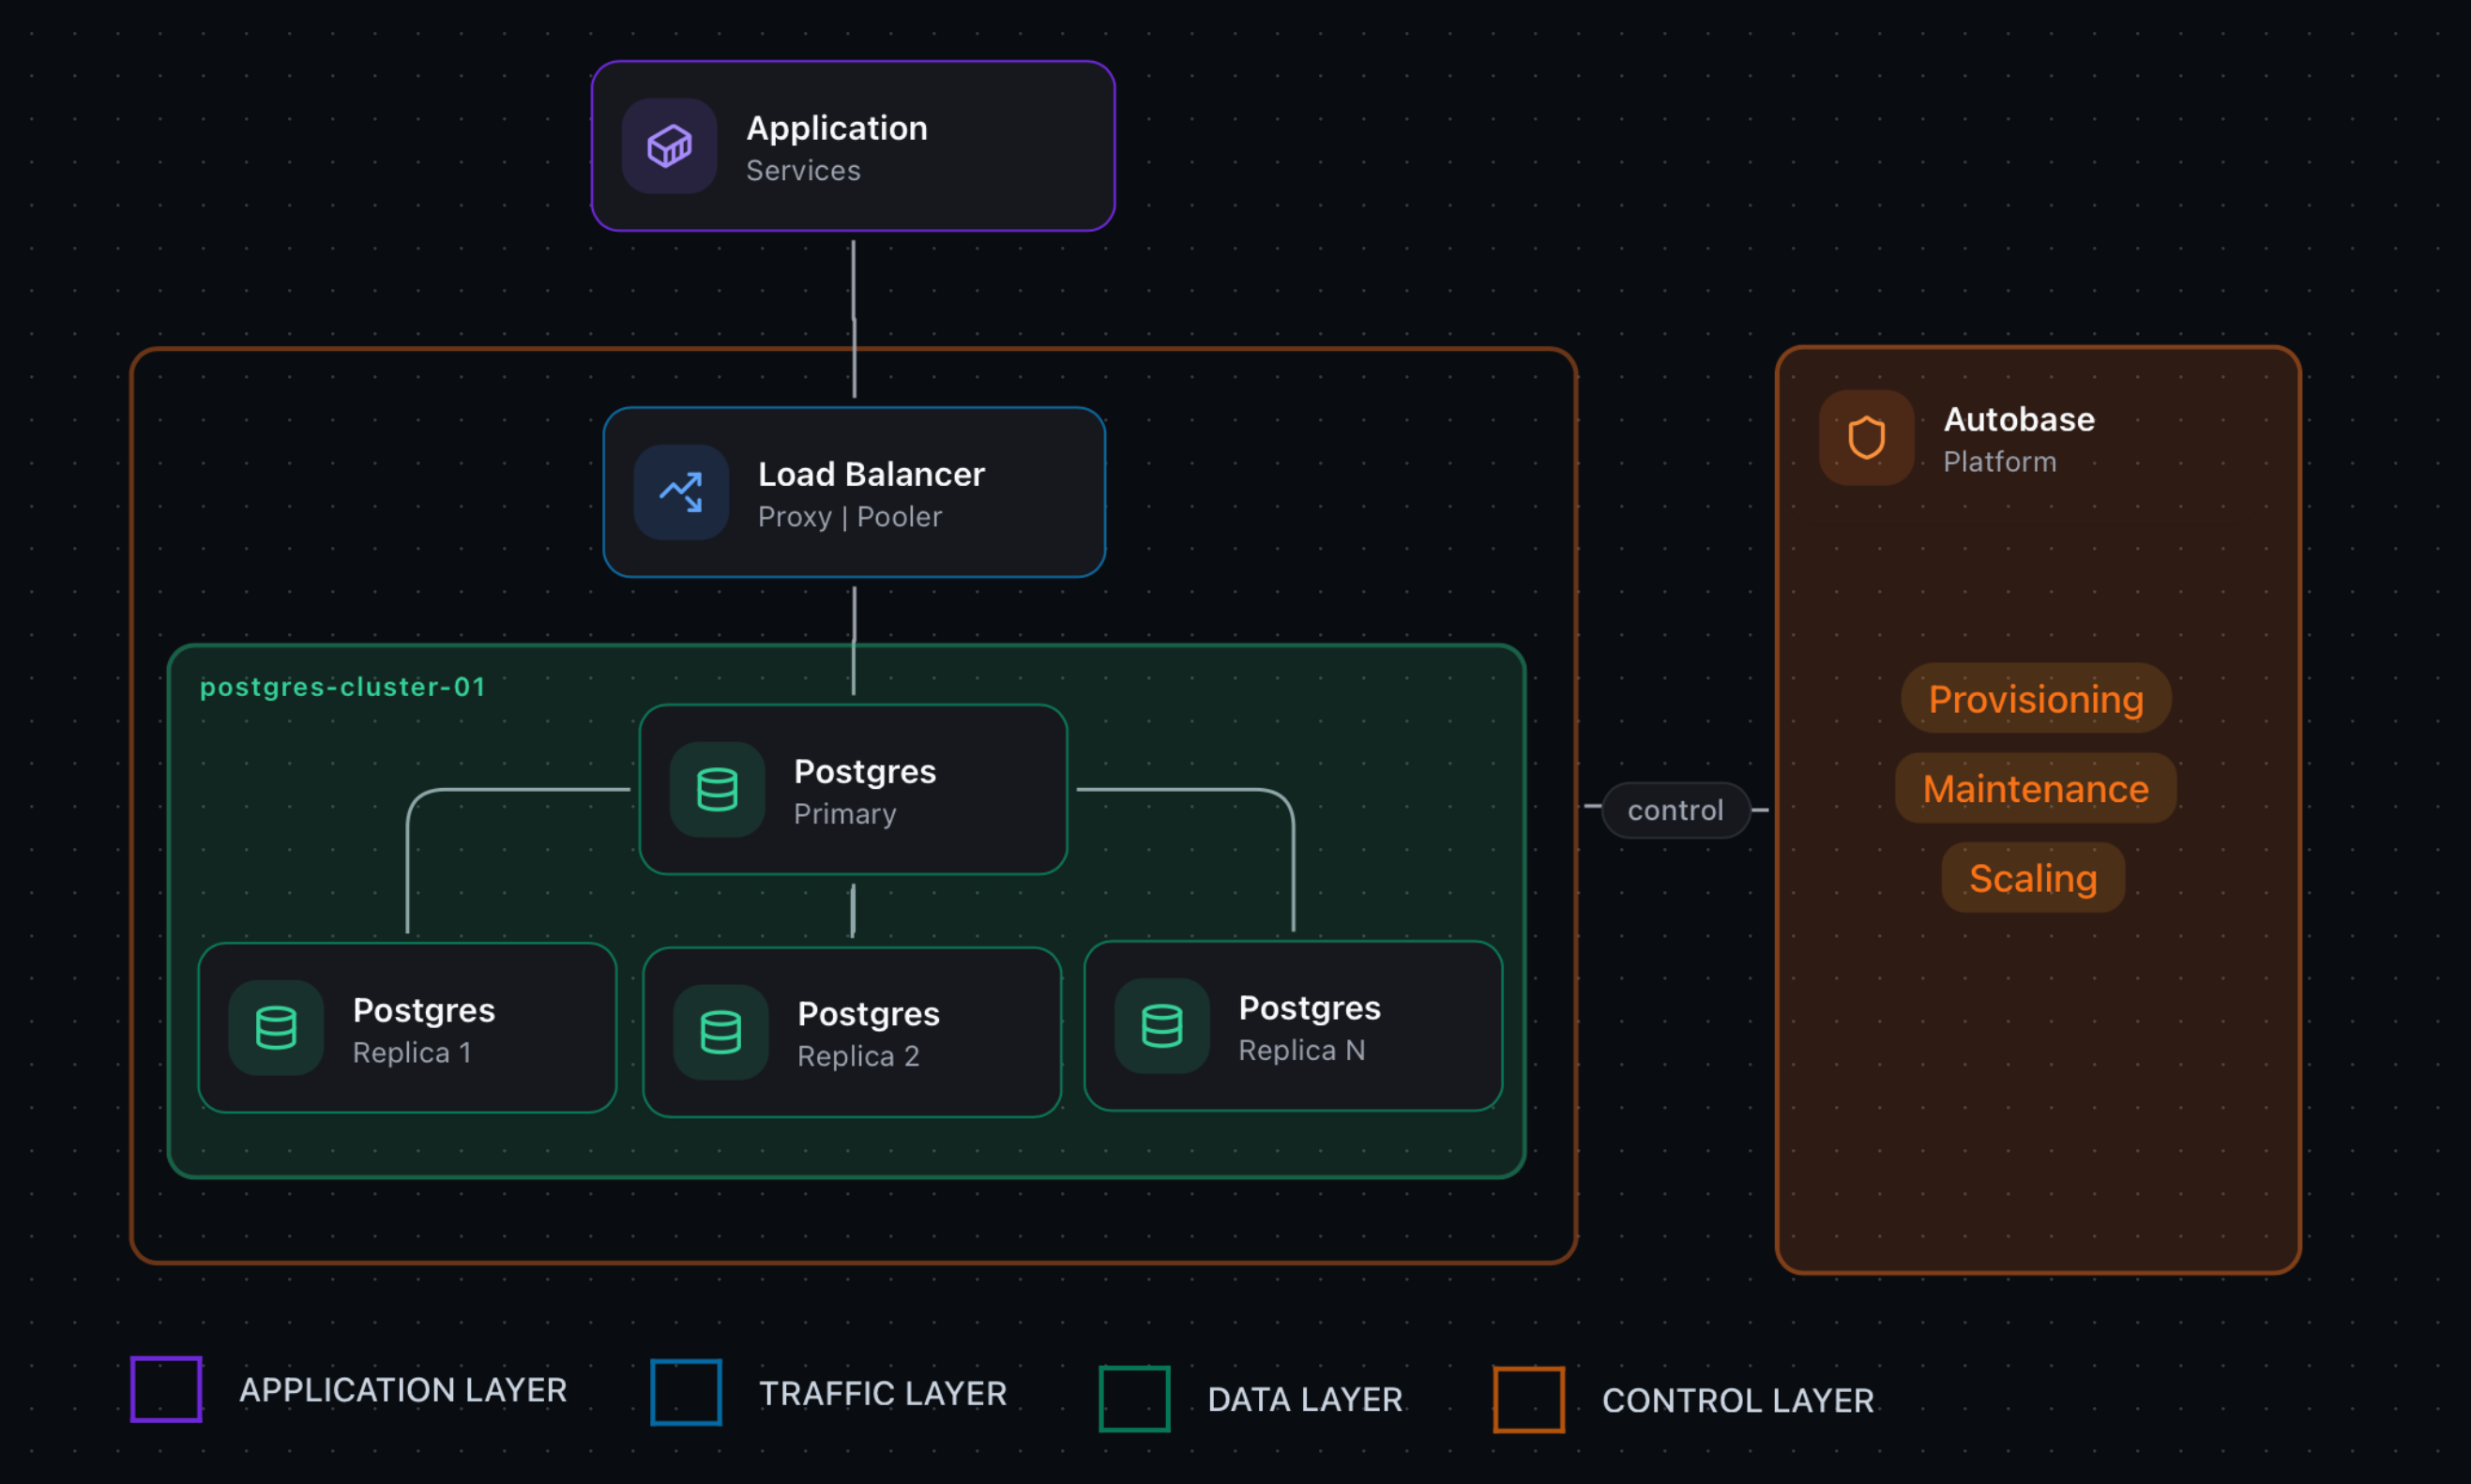
Task: Select the Scaling pill
Action: (x=2033, y=877)
